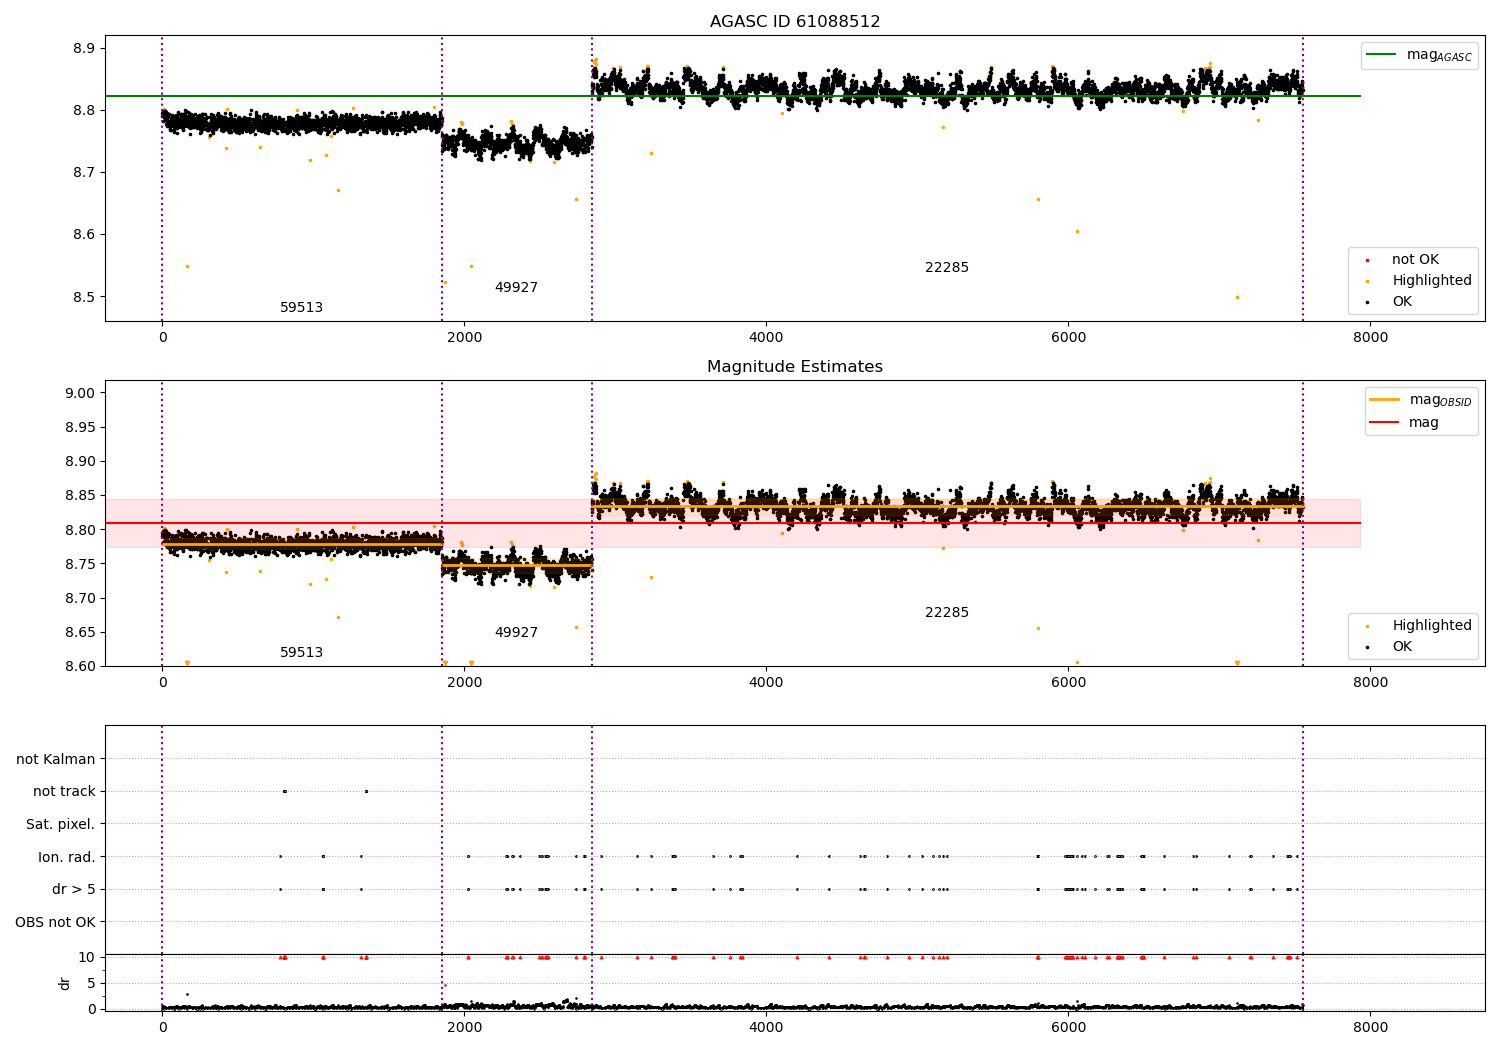Click the 'Ion. rad.' row label
This screenshot has width=1500, height=1050.
(x=67, y=857)
